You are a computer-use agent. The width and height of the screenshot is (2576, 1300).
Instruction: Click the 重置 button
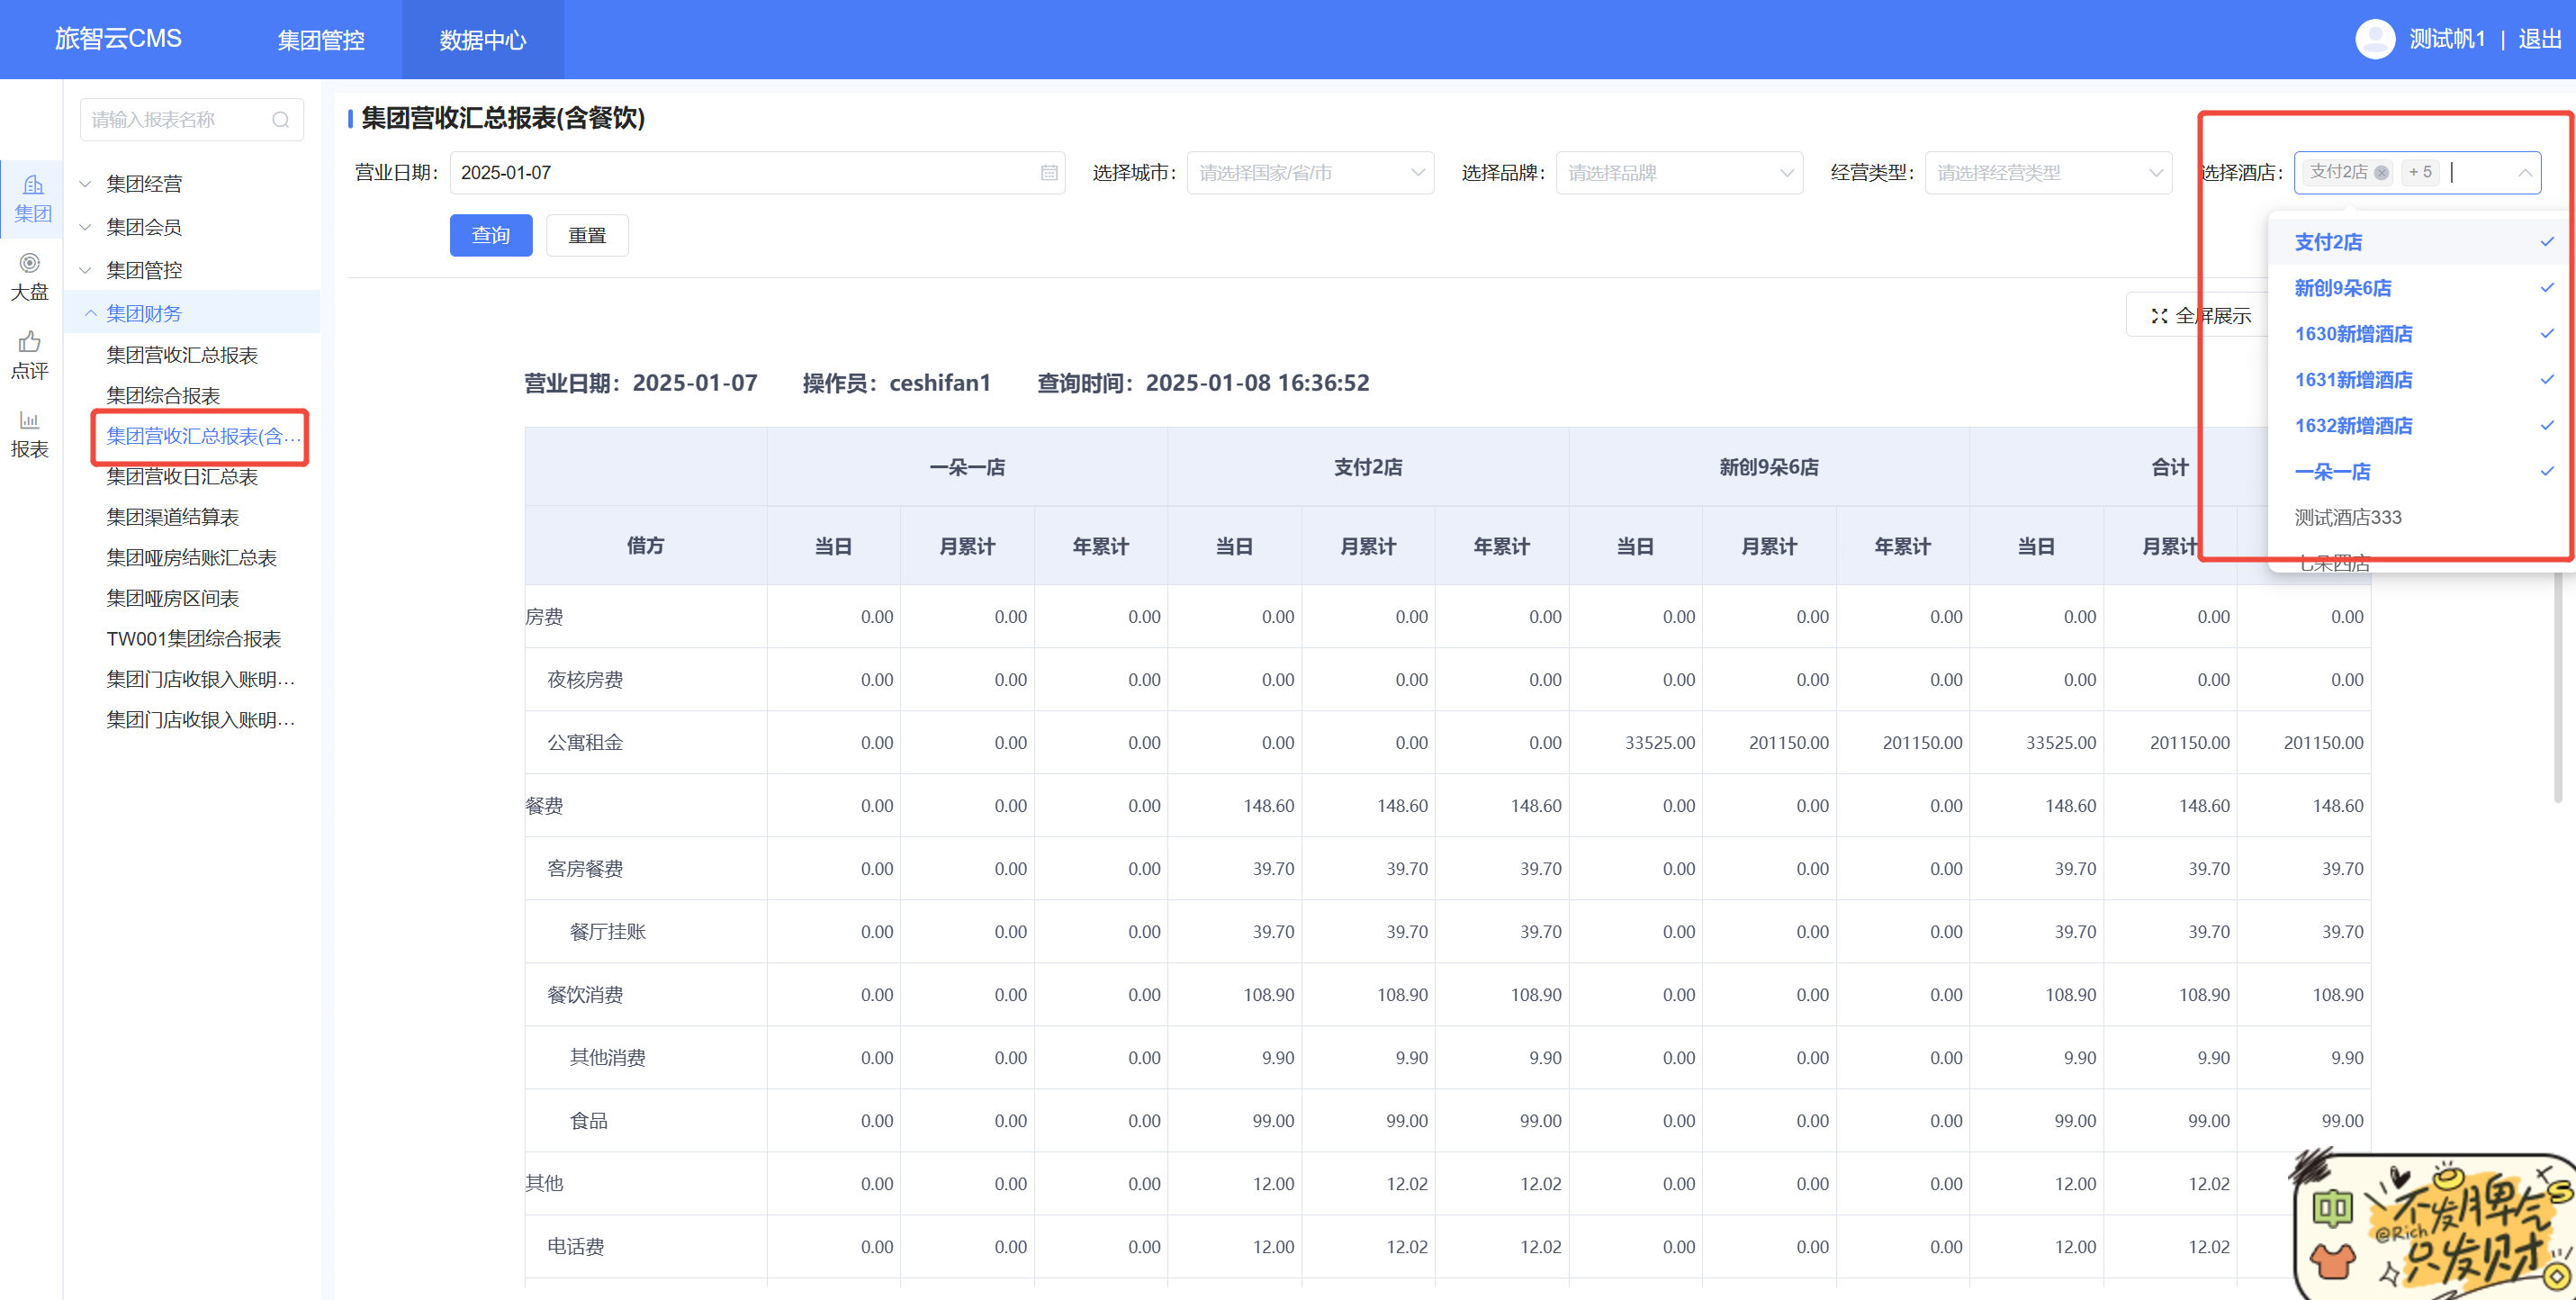pyautogui.click(x=587, y=235)
